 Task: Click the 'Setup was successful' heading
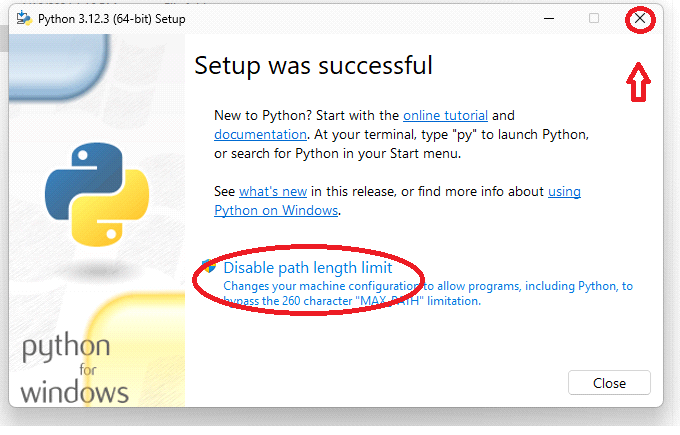313,66
